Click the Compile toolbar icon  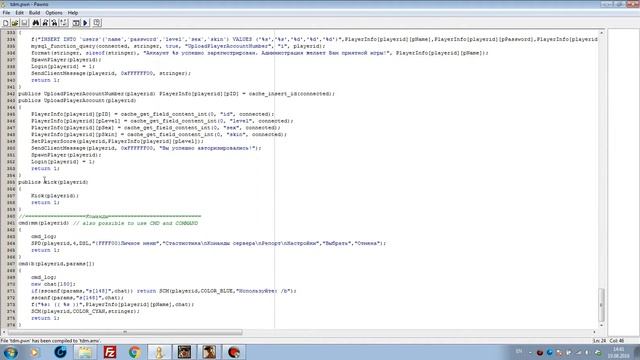point(76,23)
